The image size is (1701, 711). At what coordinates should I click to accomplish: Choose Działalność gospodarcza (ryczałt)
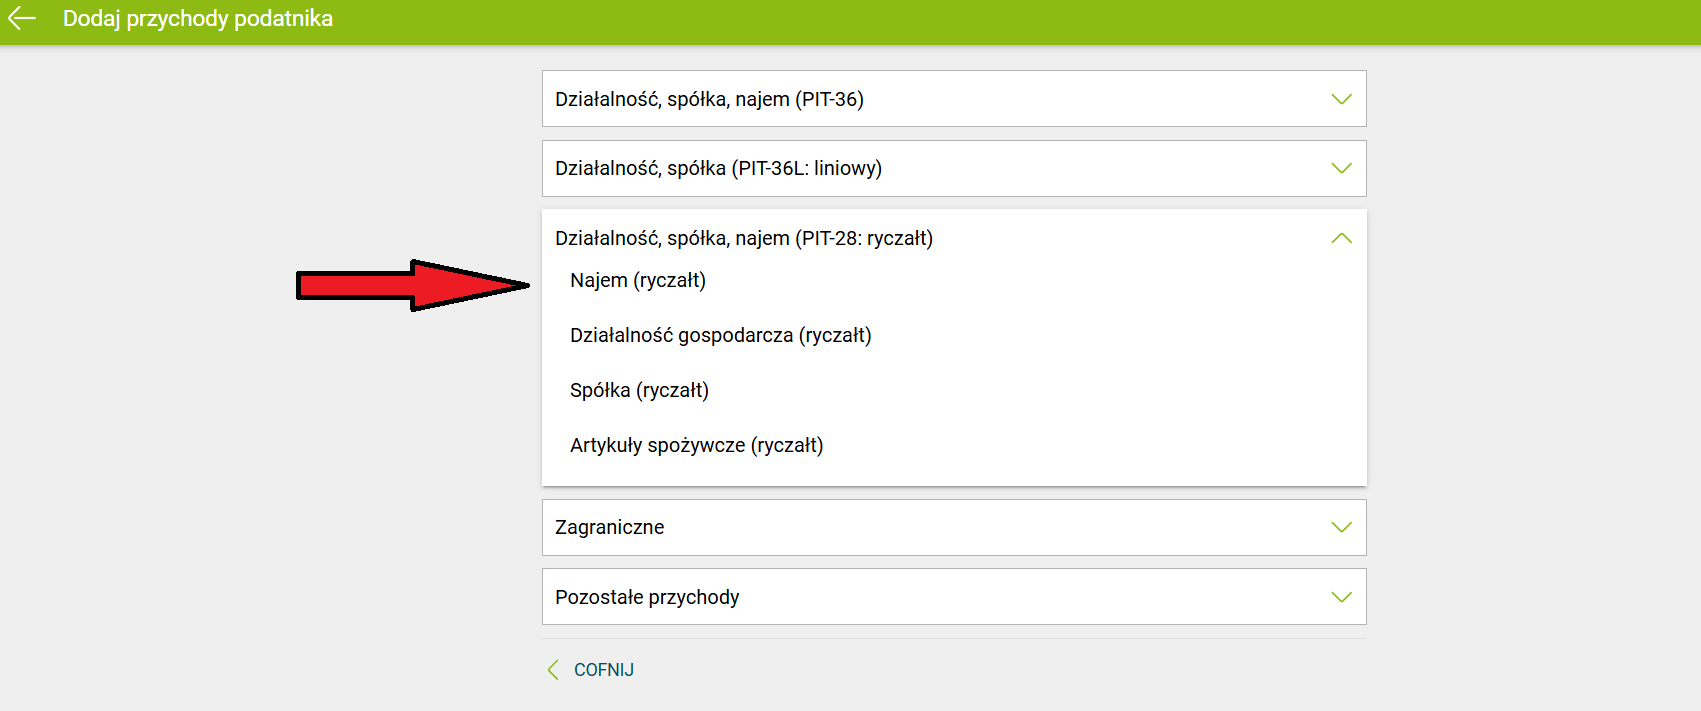click(x=720, y=336)
